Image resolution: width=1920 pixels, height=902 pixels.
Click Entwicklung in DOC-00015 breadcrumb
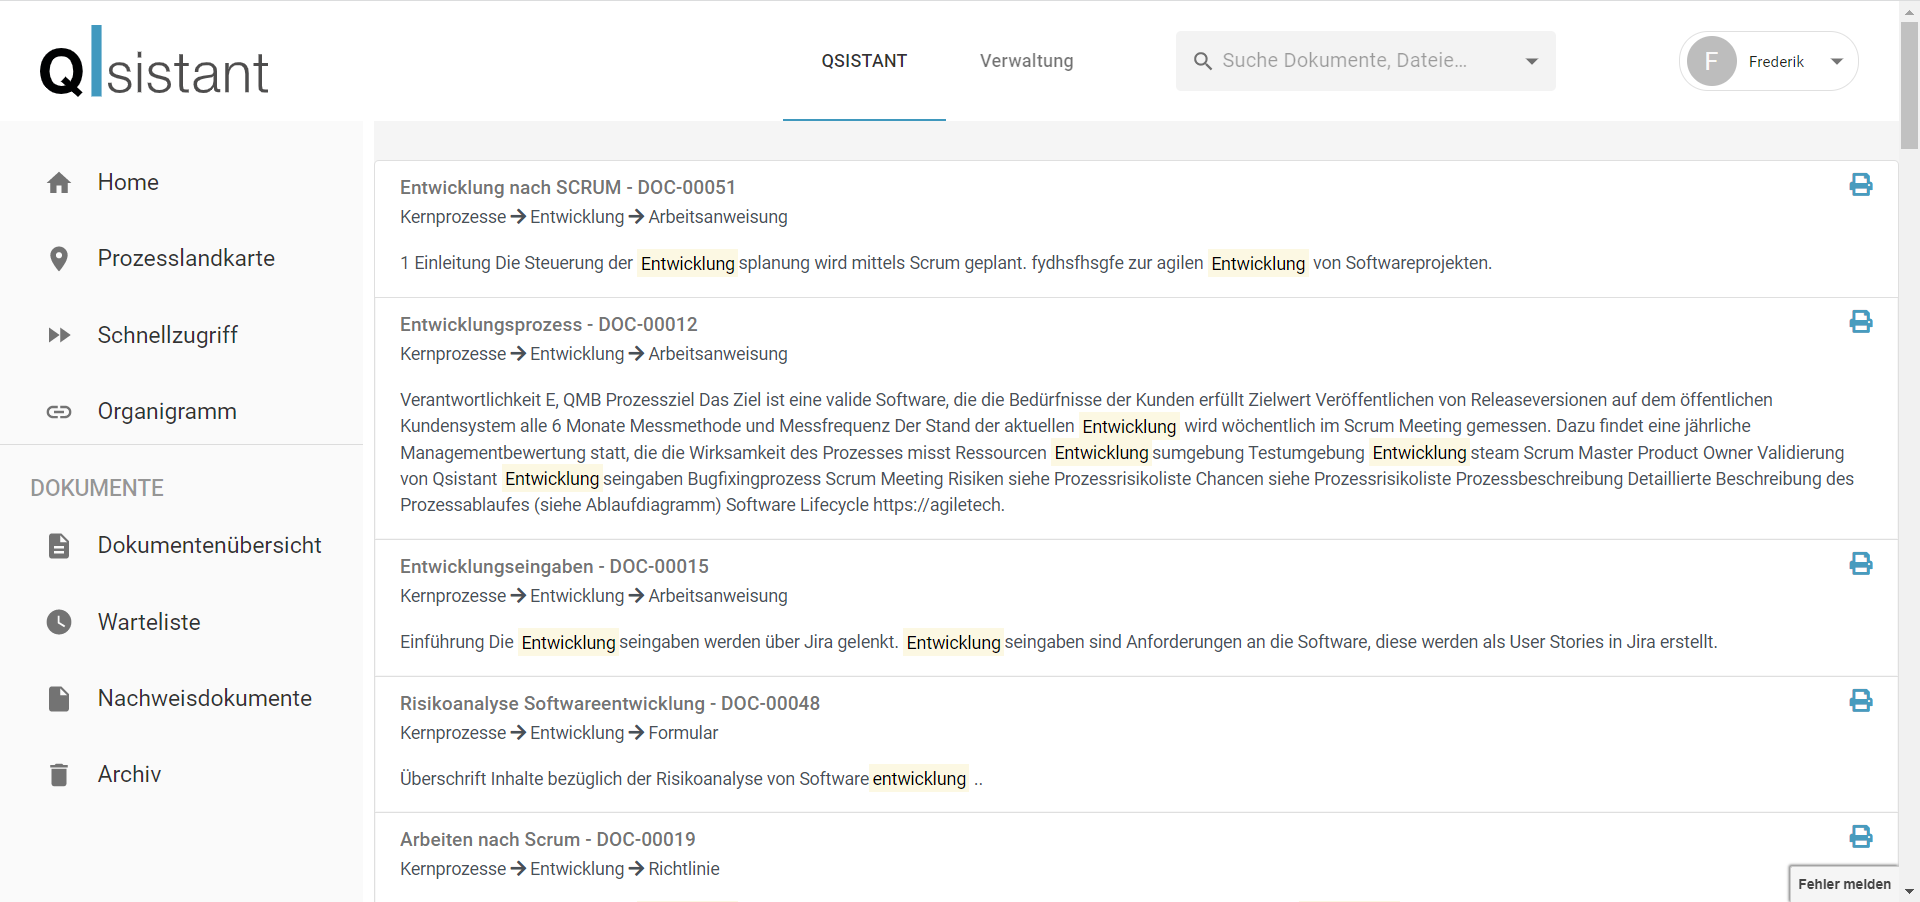pyautogui.click(x=577, y=596)
